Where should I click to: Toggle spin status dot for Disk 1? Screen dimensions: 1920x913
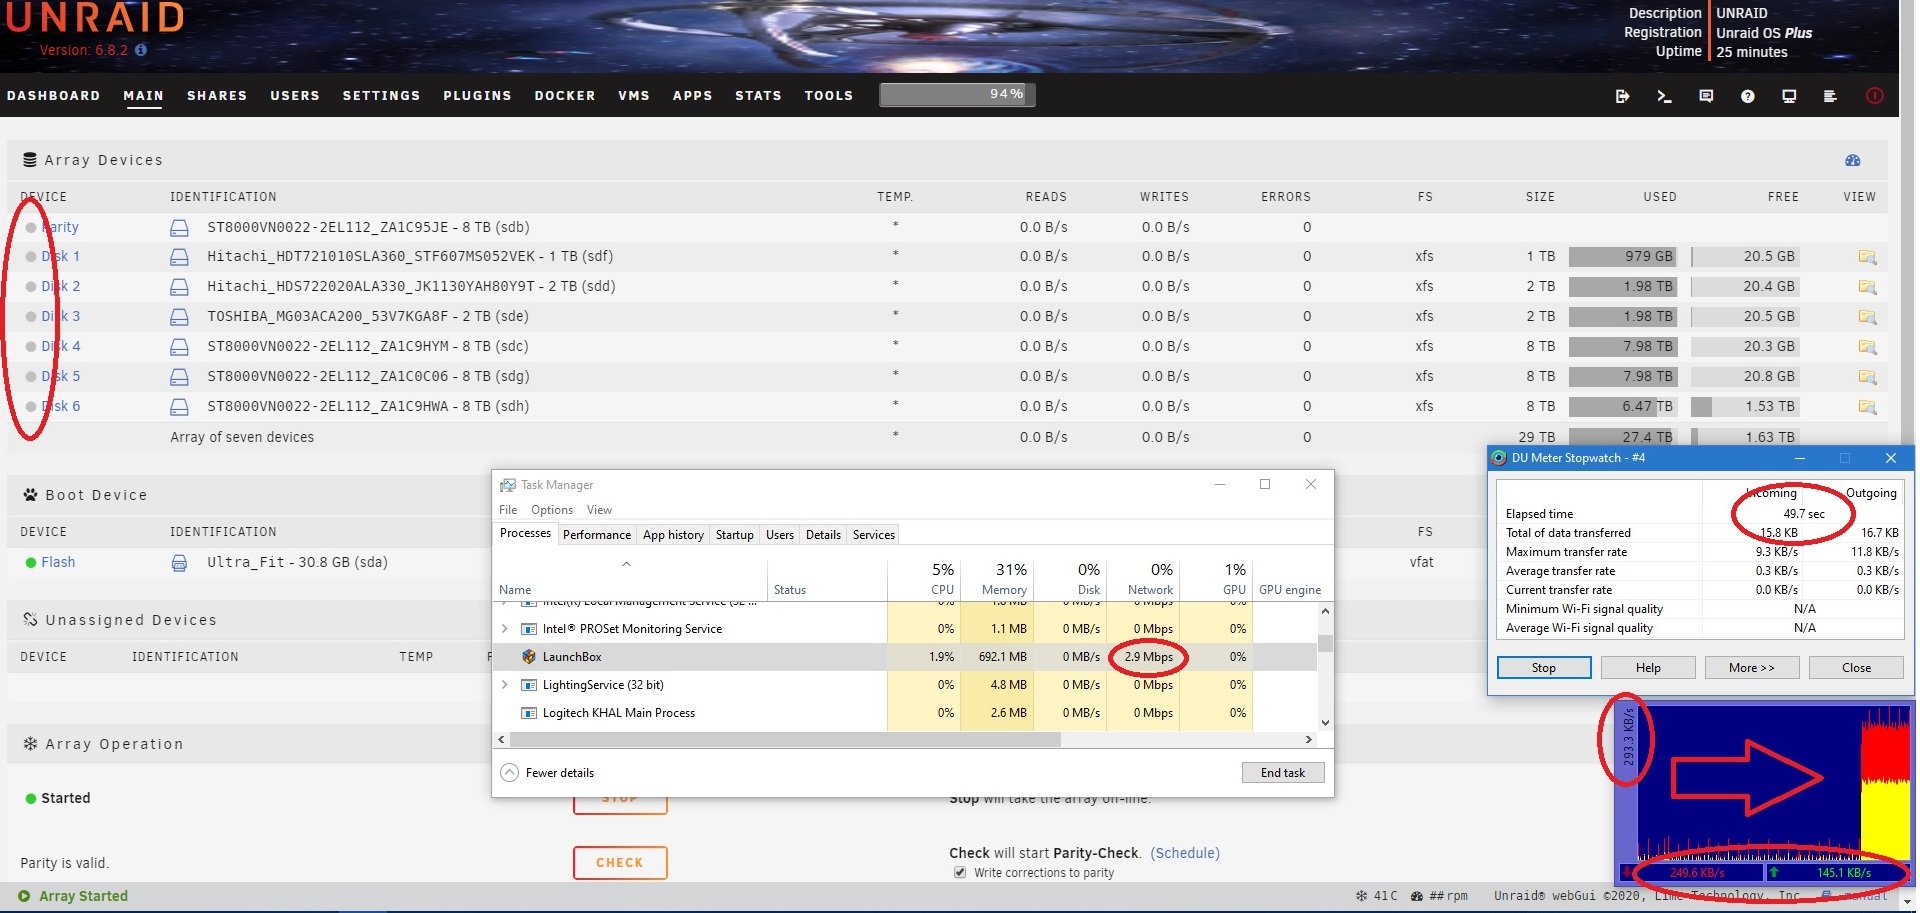pos(31,257)
